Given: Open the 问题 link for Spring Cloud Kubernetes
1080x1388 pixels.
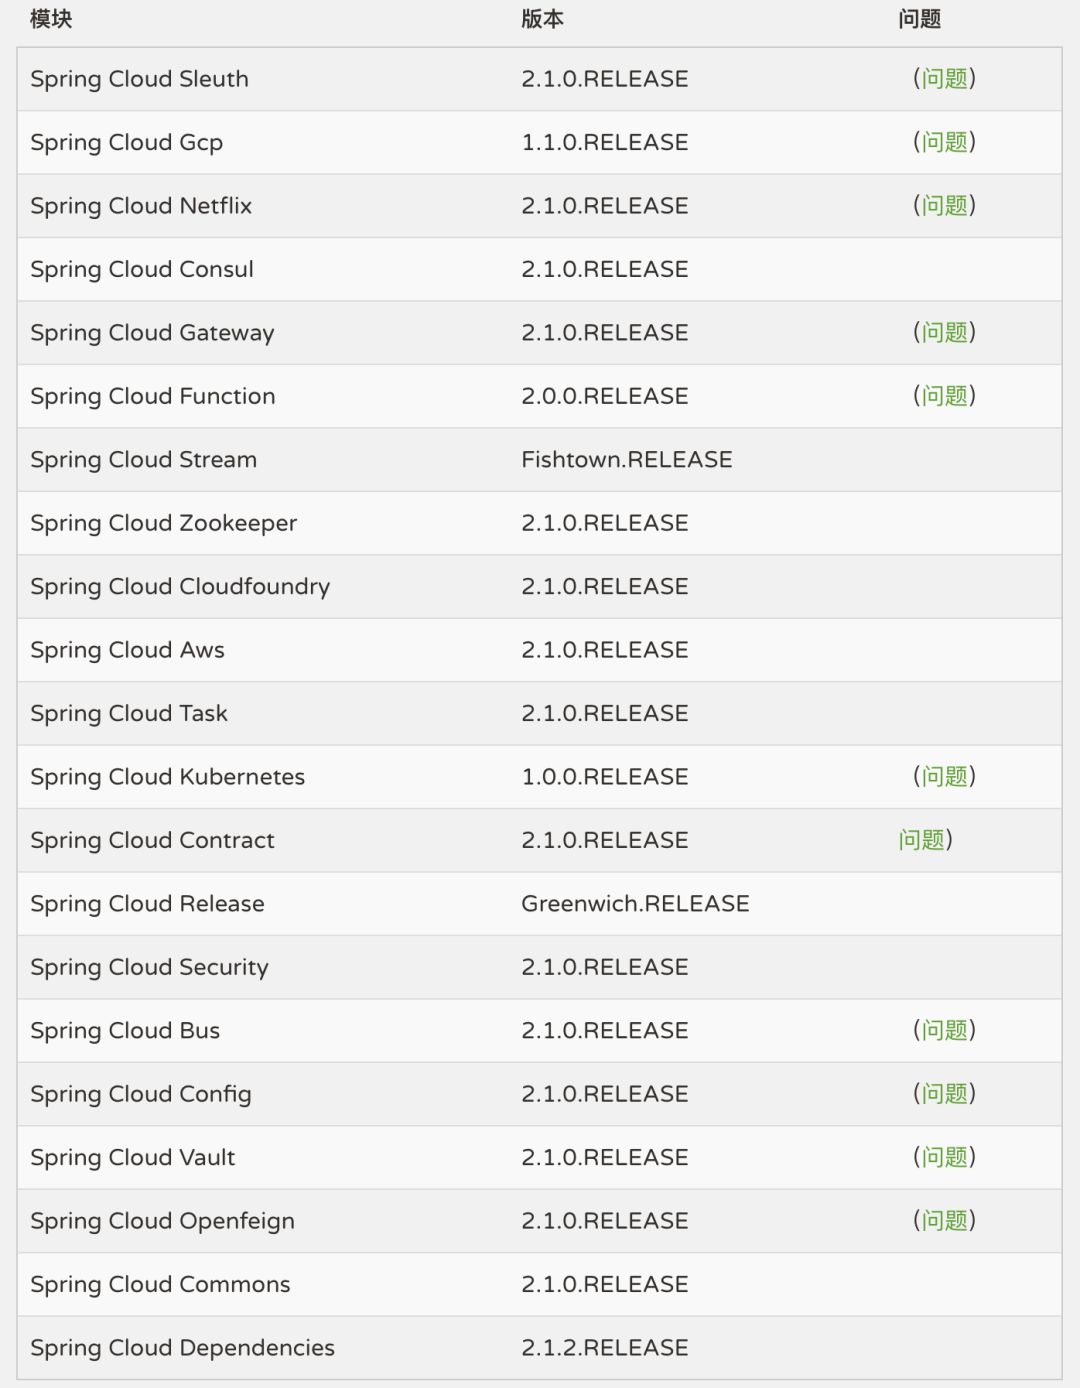Looking at the screenshot, I should coord(945,777).
